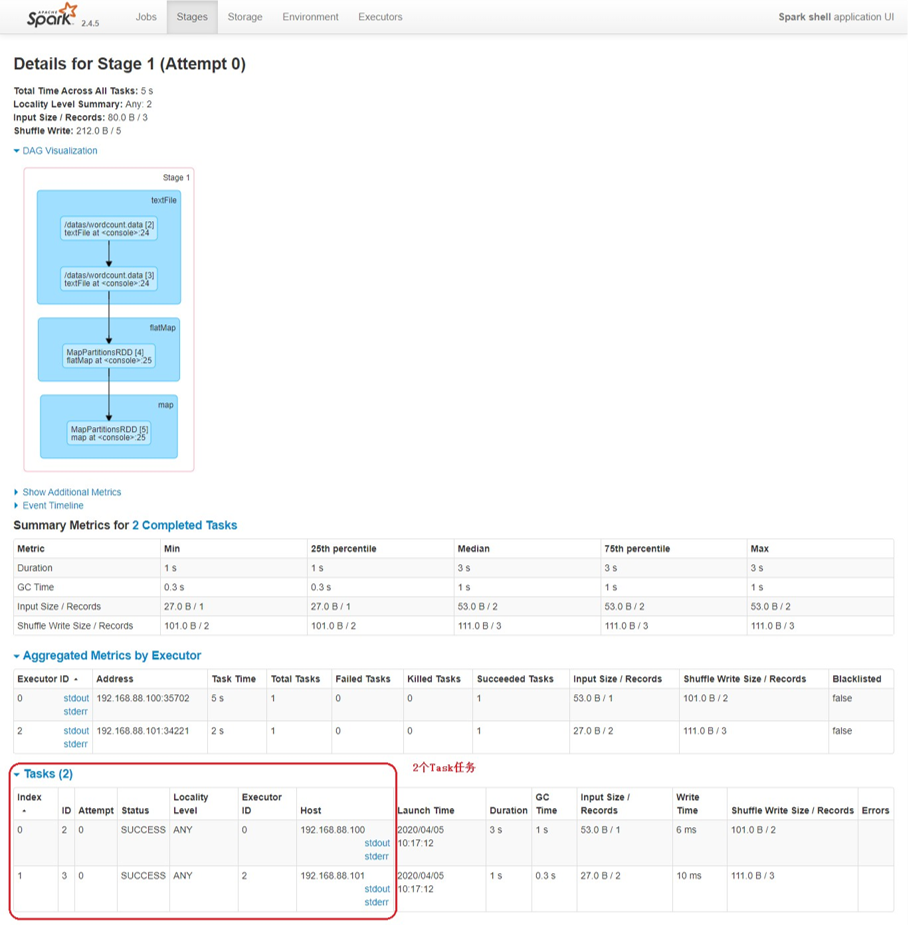Open stderr for task host 192.168.88.100

[376, 856]
